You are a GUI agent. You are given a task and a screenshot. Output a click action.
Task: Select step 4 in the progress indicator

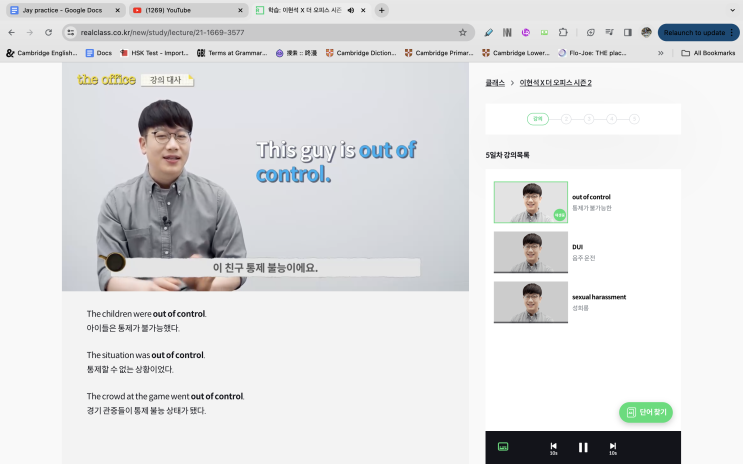click(611, 119)
